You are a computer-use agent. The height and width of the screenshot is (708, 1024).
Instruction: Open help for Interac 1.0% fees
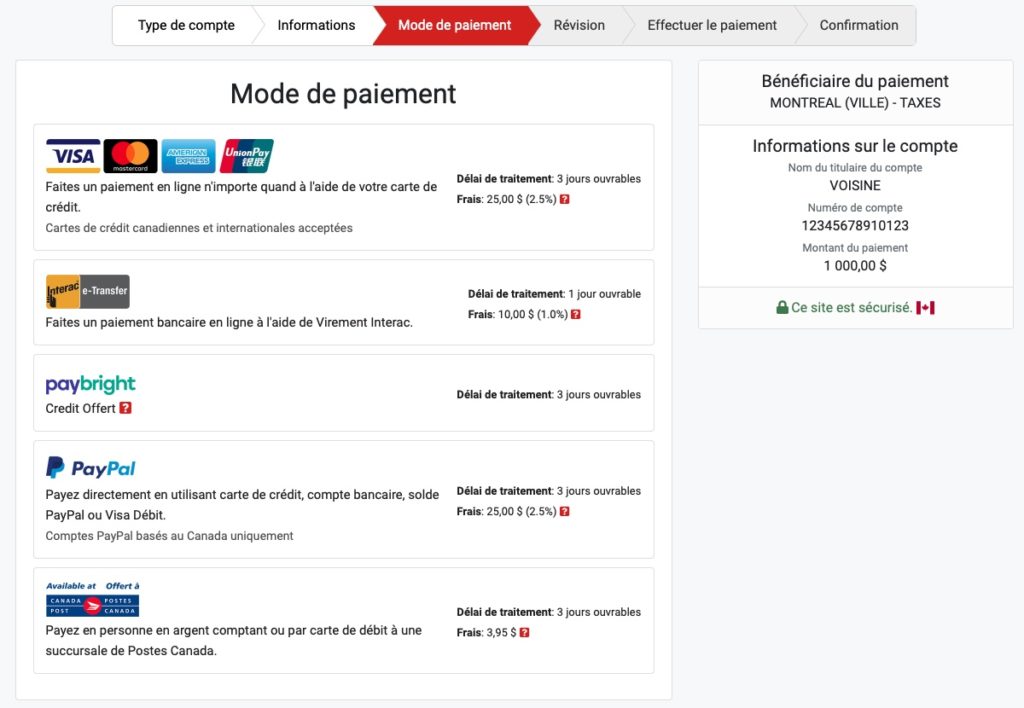point(575,314)
